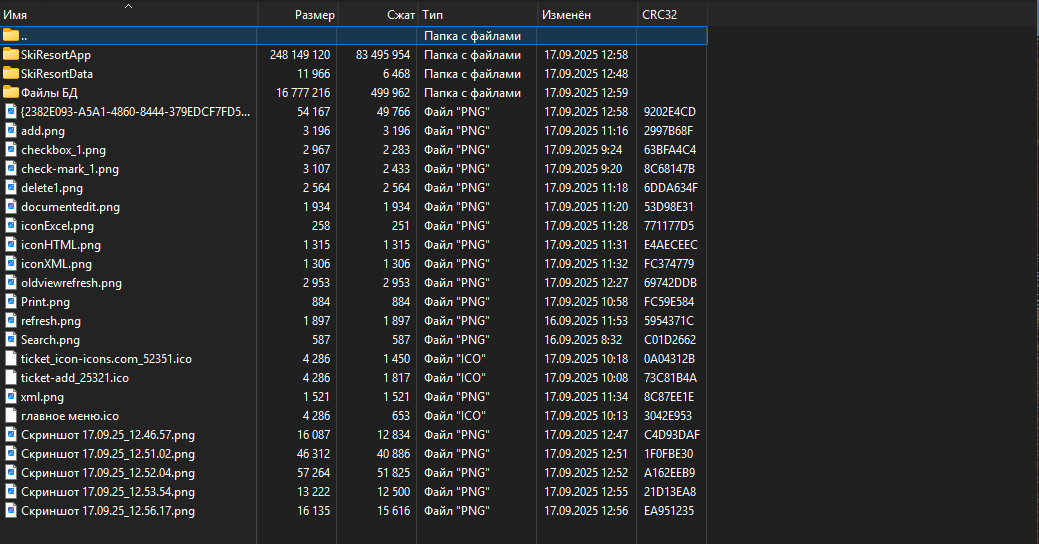The width and height of the screenshot is (1039, 544).
Task: Select Скриншот 17.09.25_12.52.04.png file
Action: 107,472
